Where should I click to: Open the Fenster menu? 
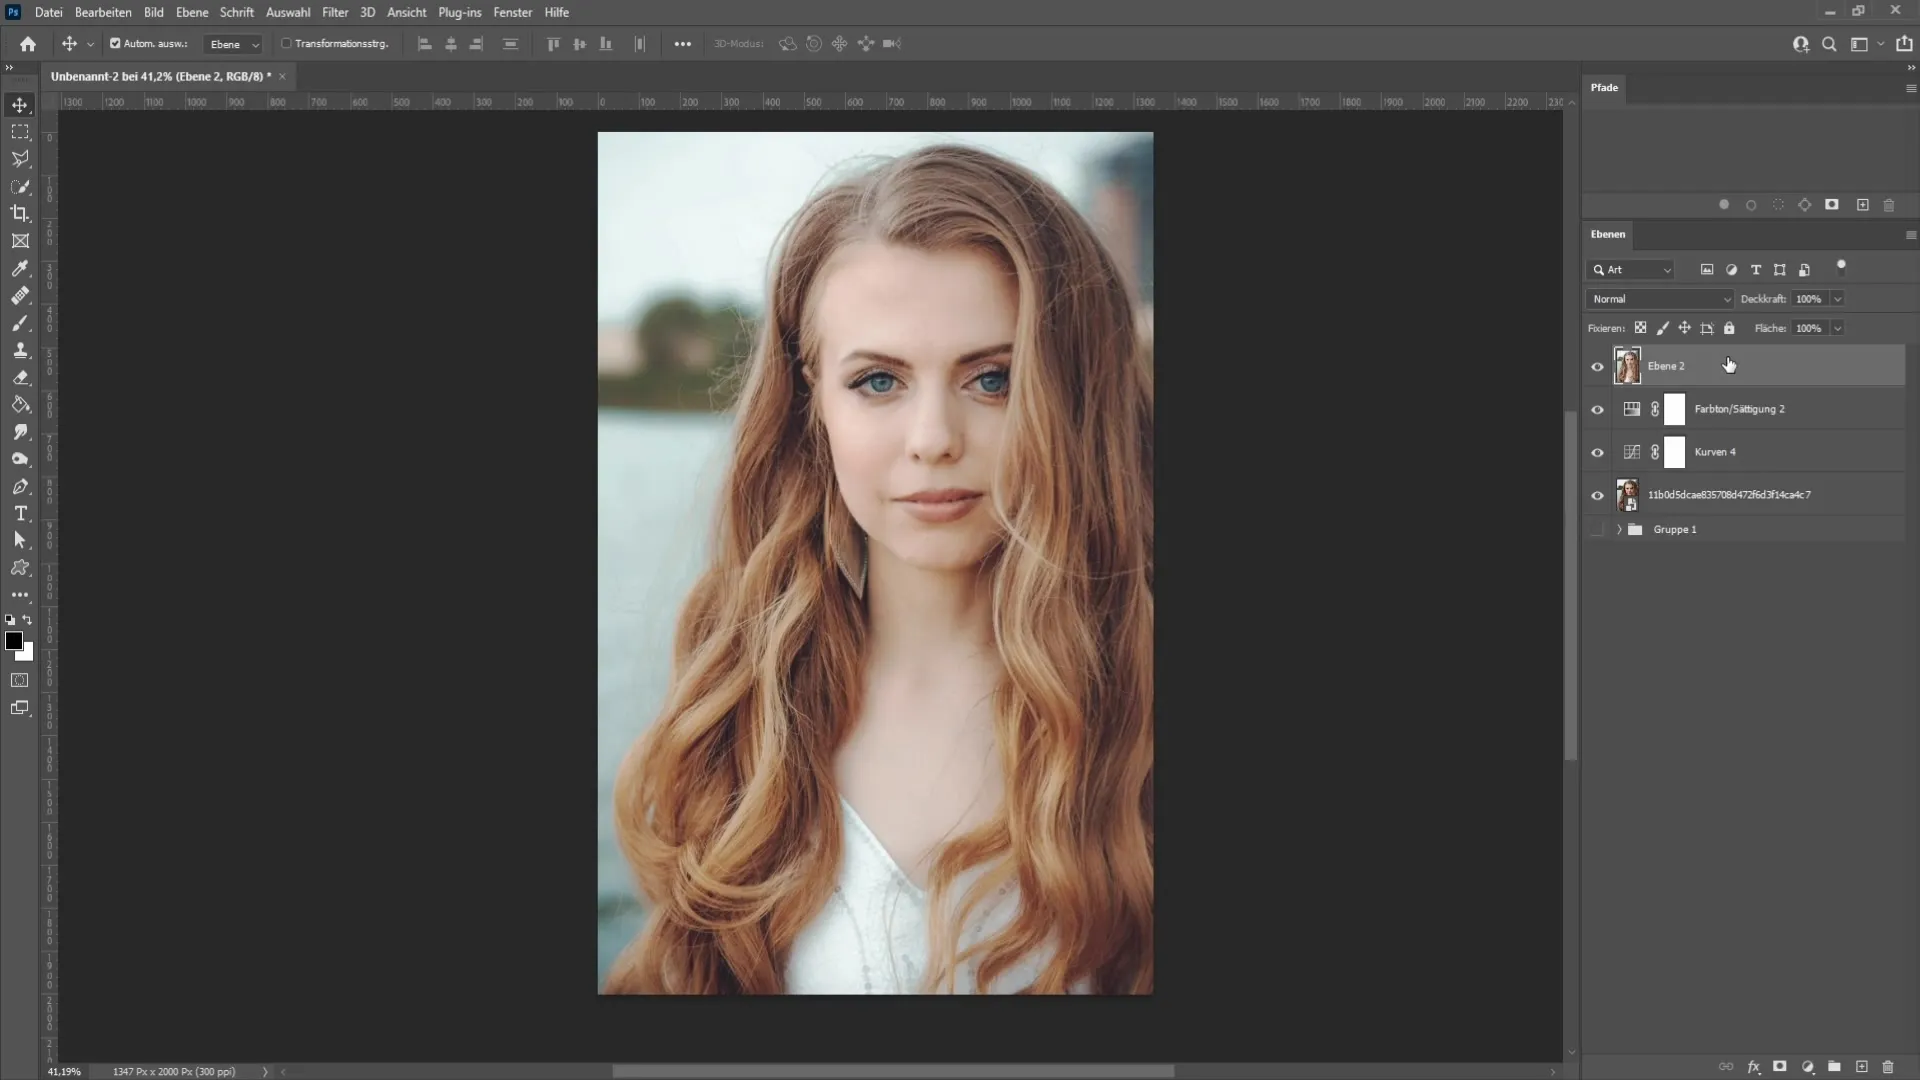(512, 12)
